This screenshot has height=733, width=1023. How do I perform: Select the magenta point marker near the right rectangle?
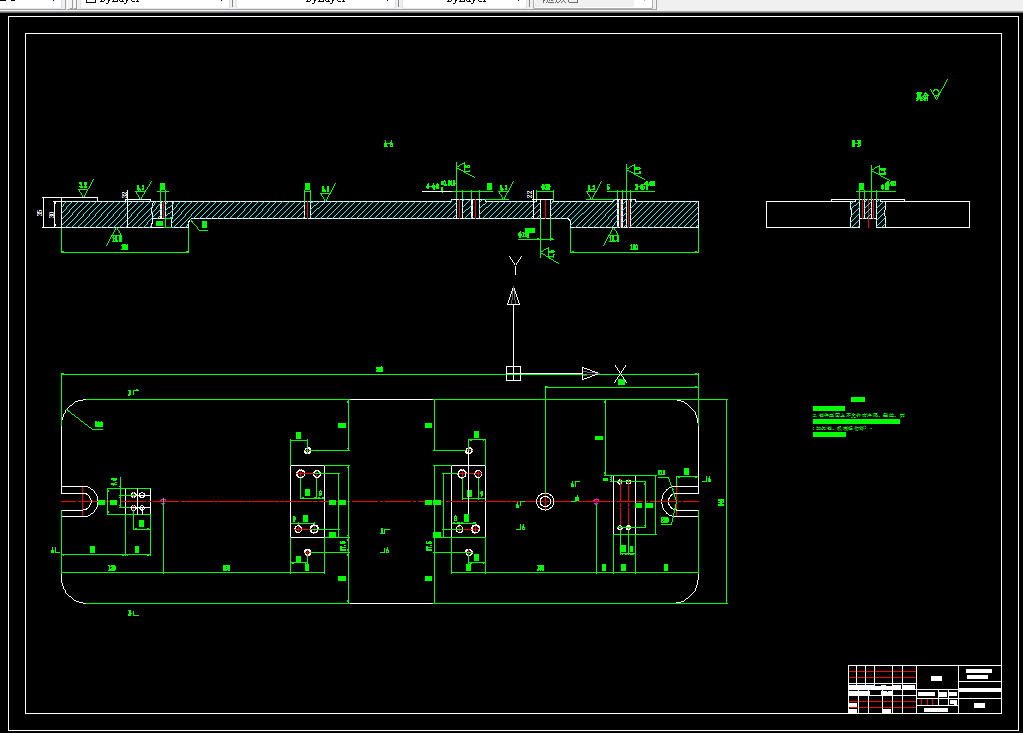pyautogui.click(x=596, y=501)
